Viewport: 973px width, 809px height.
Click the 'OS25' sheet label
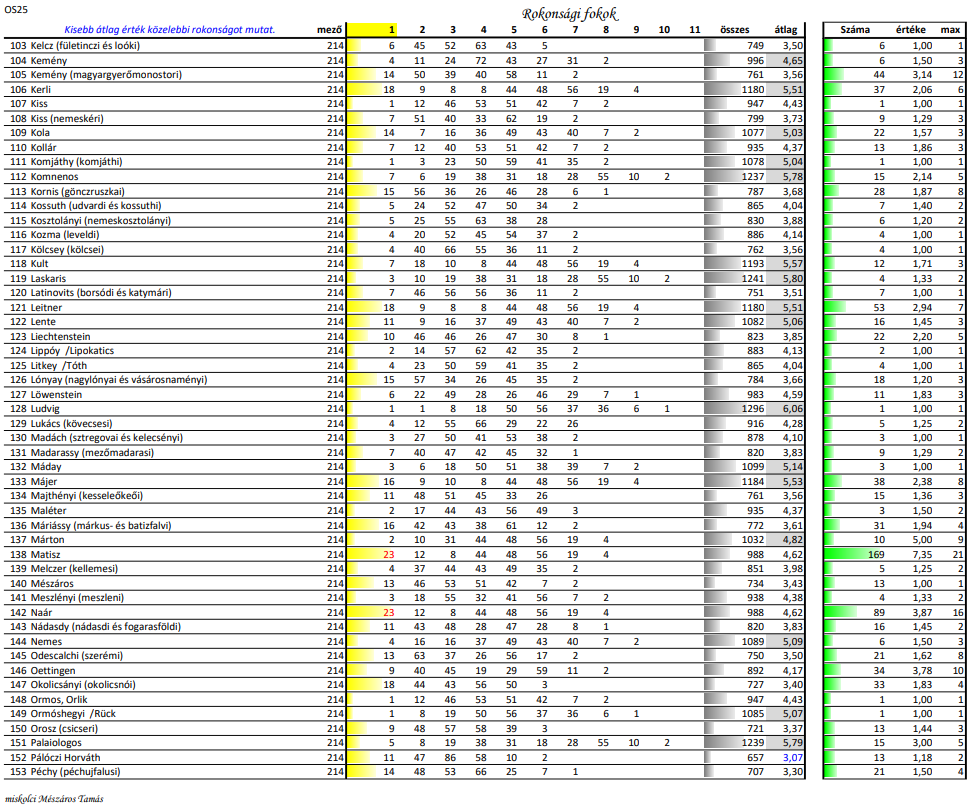point(18,10)
